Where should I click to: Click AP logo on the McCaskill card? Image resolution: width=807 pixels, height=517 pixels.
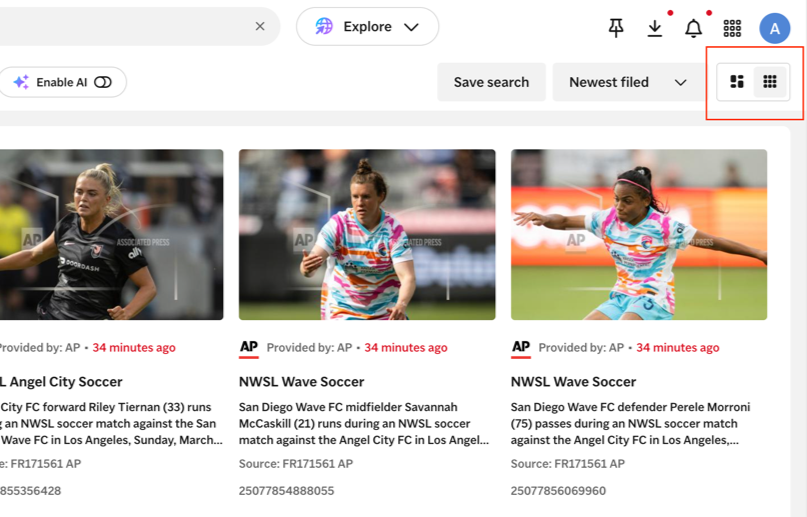[249, 348]
